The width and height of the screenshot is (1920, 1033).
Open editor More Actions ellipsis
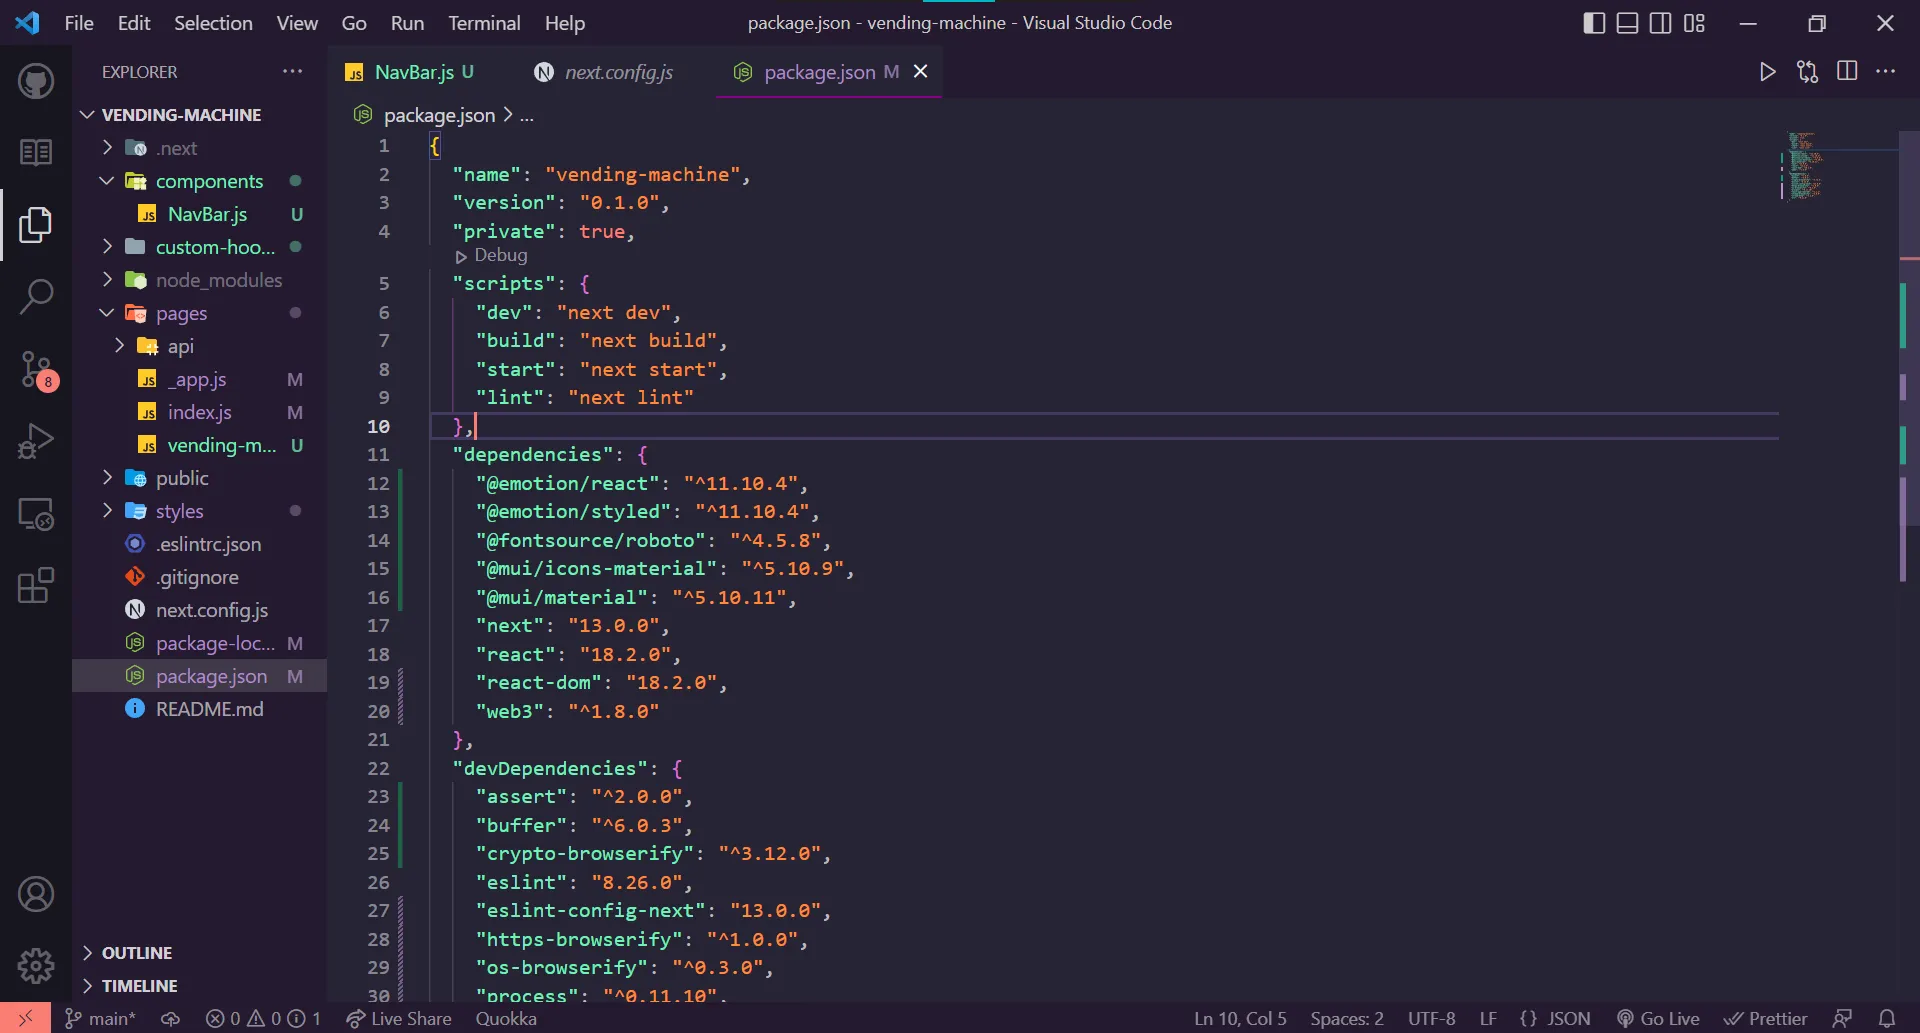point(1886,71)
